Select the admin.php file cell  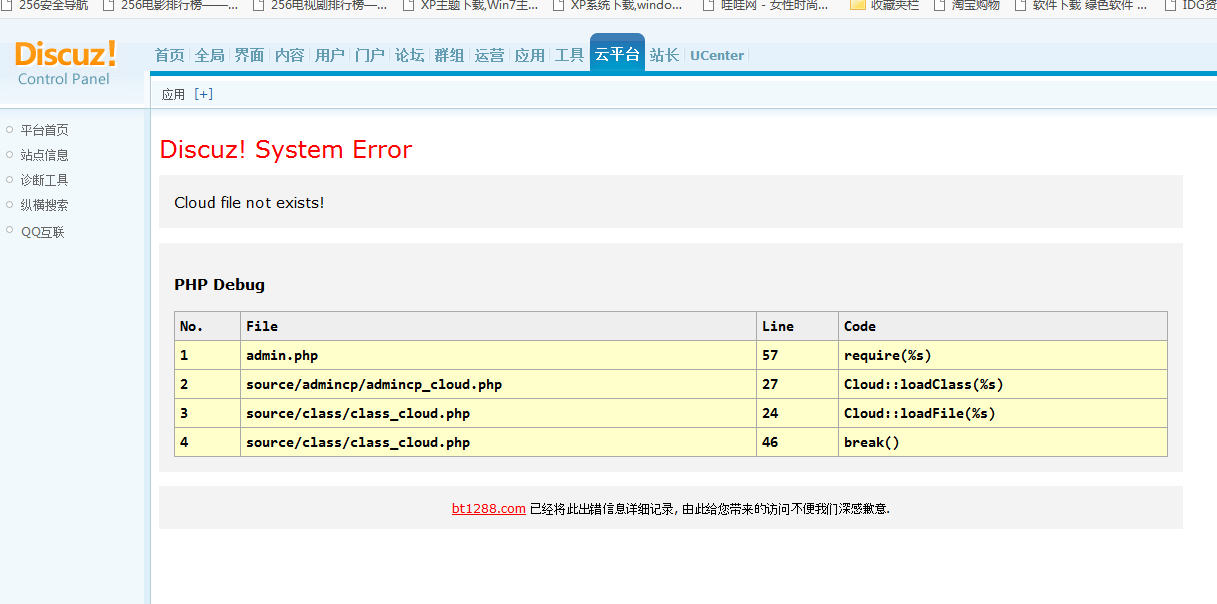[x=498, y=355]
